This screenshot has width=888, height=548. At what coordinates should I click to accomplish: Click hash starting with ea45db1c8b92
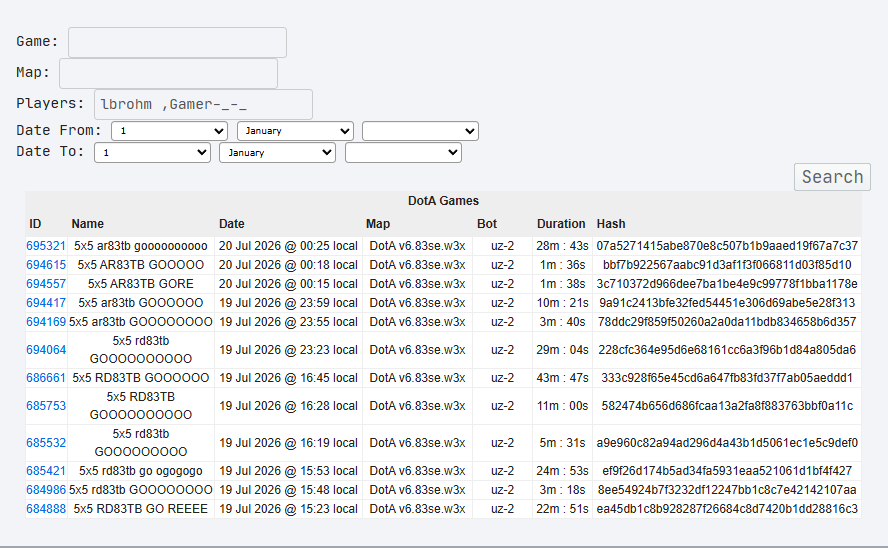727,509
